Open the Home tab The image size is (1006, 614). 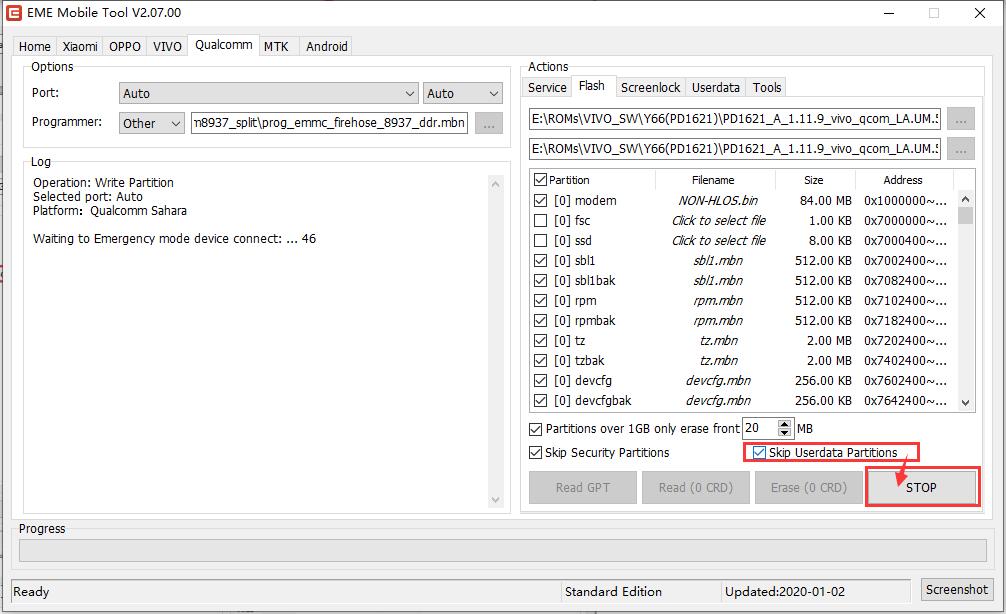pos(35,46)
